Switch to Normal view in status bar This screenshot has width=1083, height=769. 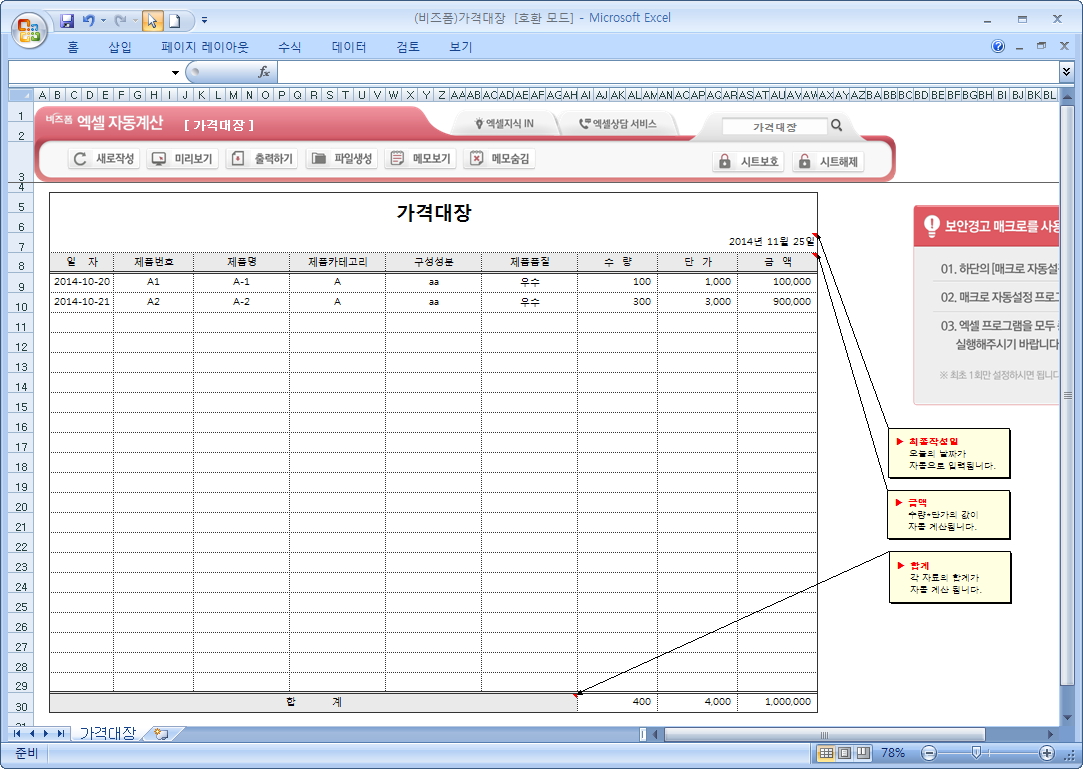(x=826, y=753)
